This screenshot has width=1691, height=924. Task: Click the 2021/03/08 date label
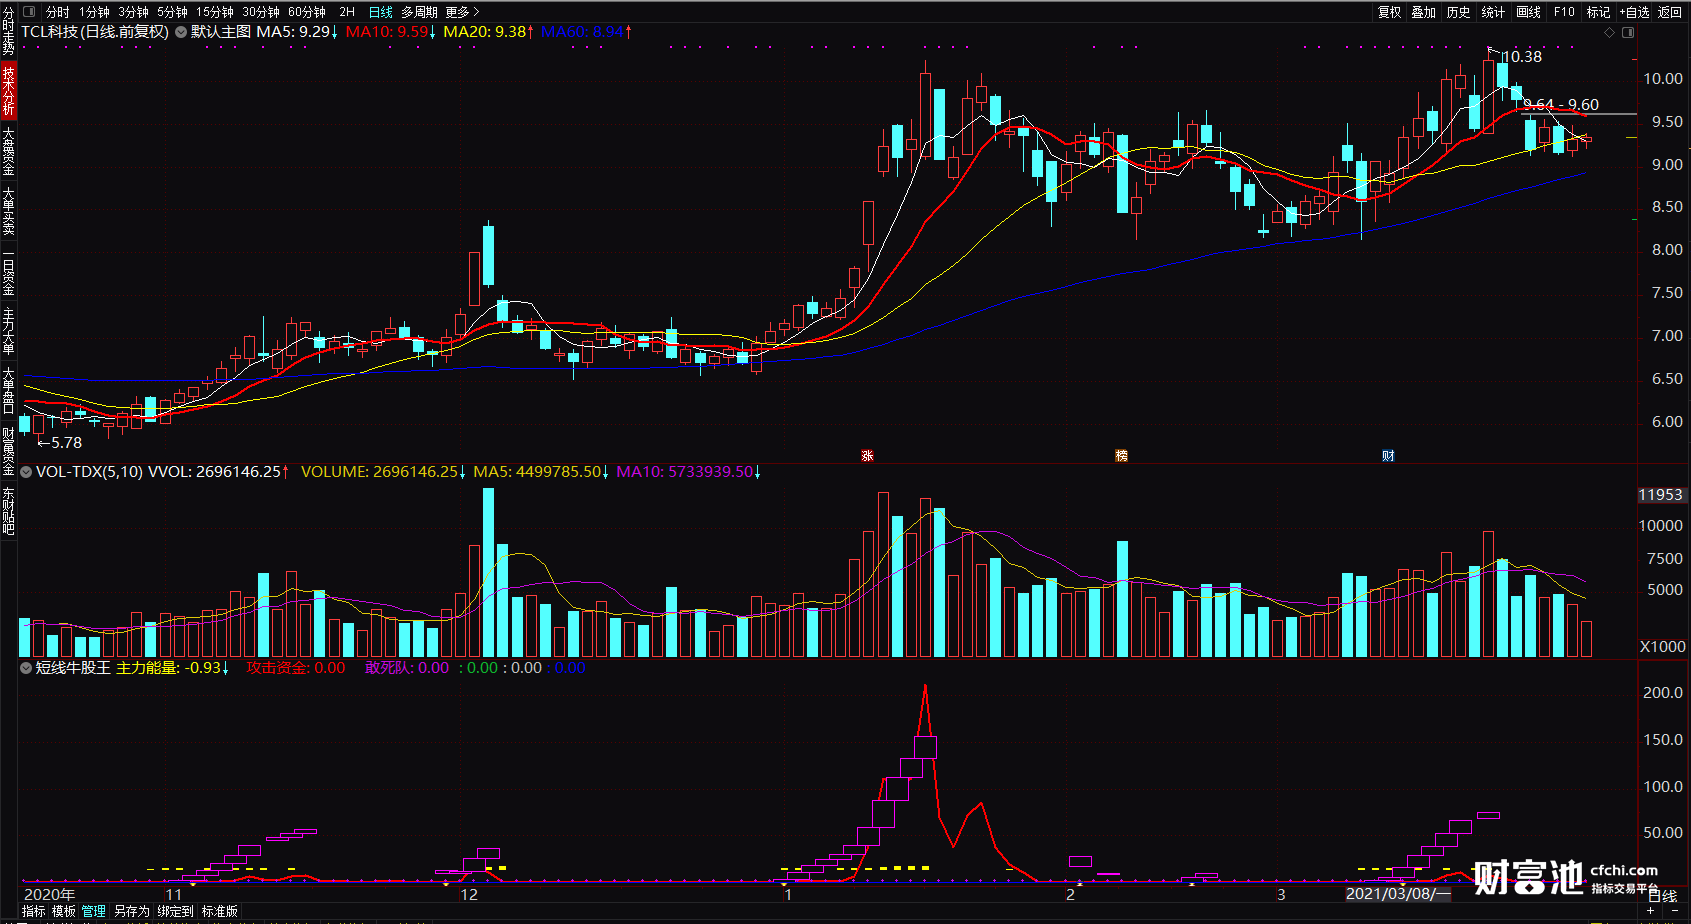tap(1398, 894)
